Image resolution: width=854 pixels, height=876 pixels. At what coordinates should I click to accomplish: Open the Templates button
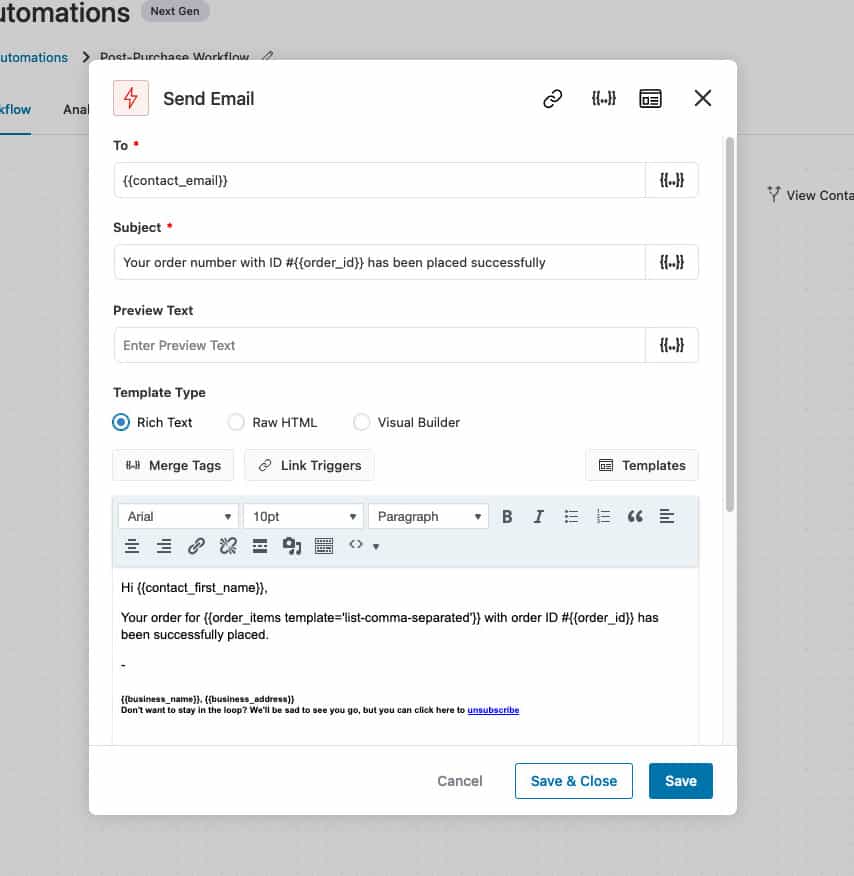[x=642, y=465]
